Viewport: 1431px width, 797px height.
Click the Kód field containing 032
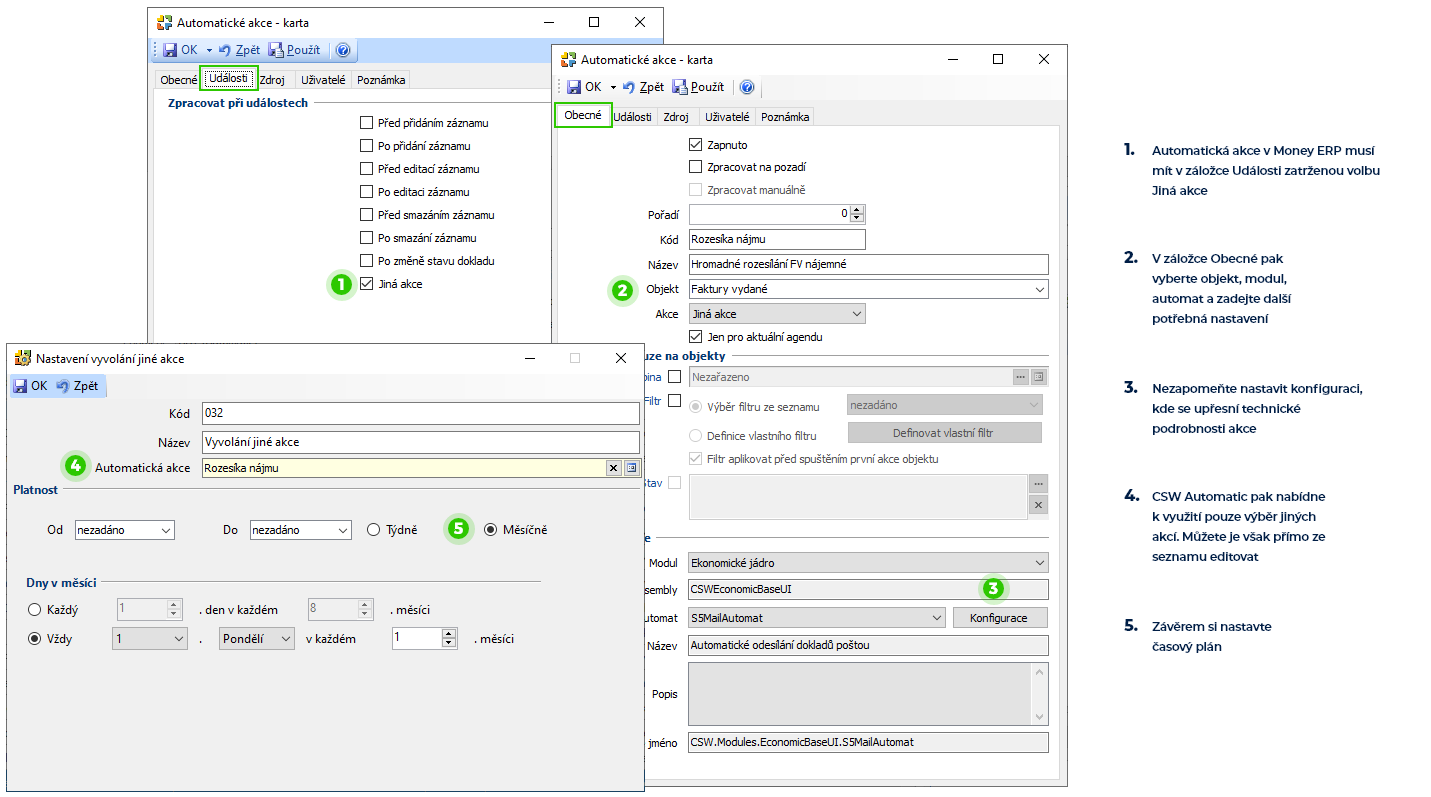pyautogui.click(x=420, y=413)
